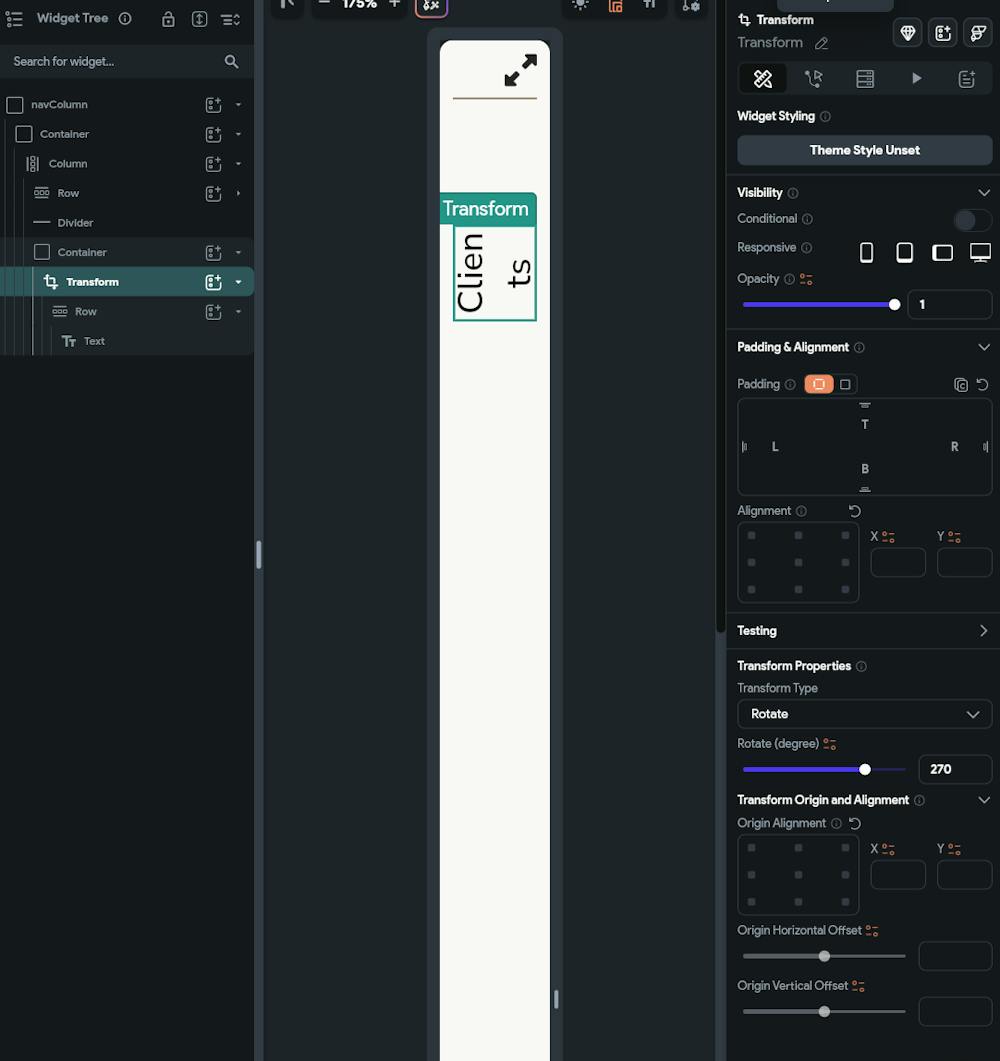This screenshot has height=1061, width=1000.
Task: Select the Properties design tab
Action: pyautogui.click(x=763, y=78)
